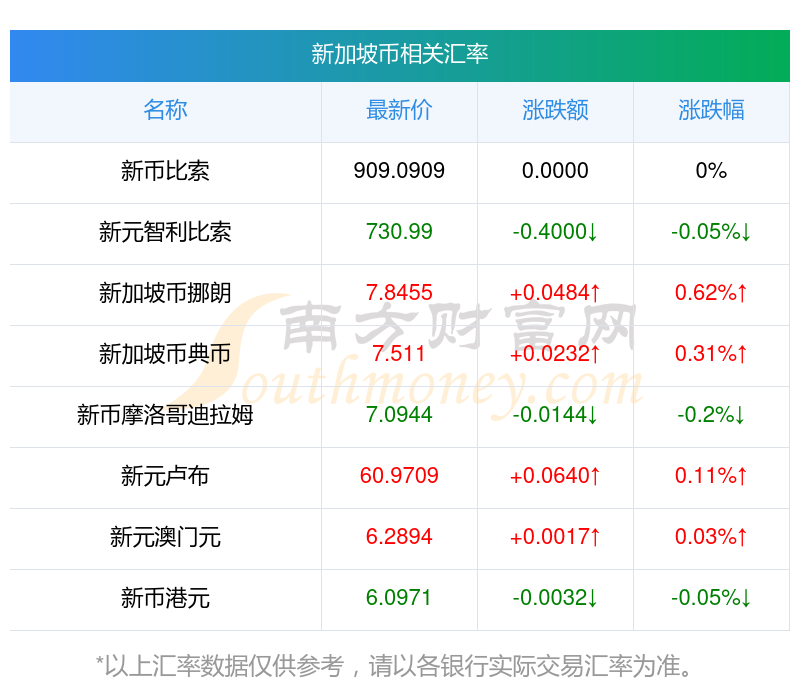Select the 新币摩洛哥迪拉姆 row name
The image size is (800, 698).
click(x=165, y=415)
